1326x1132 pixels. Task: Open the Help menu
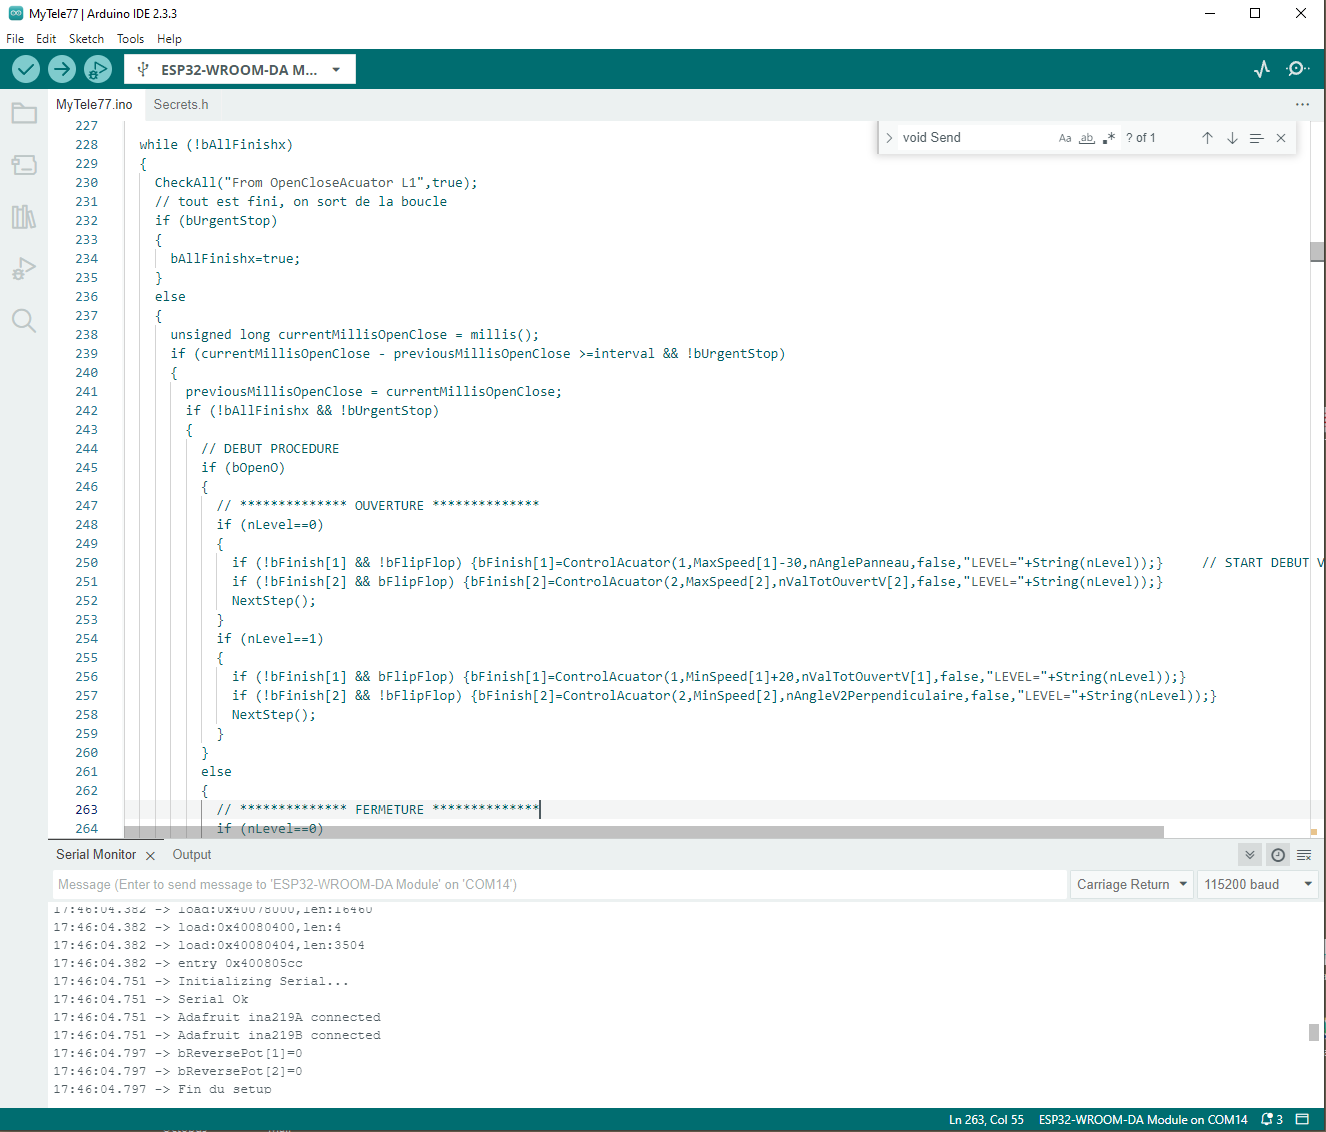[169, 39]
